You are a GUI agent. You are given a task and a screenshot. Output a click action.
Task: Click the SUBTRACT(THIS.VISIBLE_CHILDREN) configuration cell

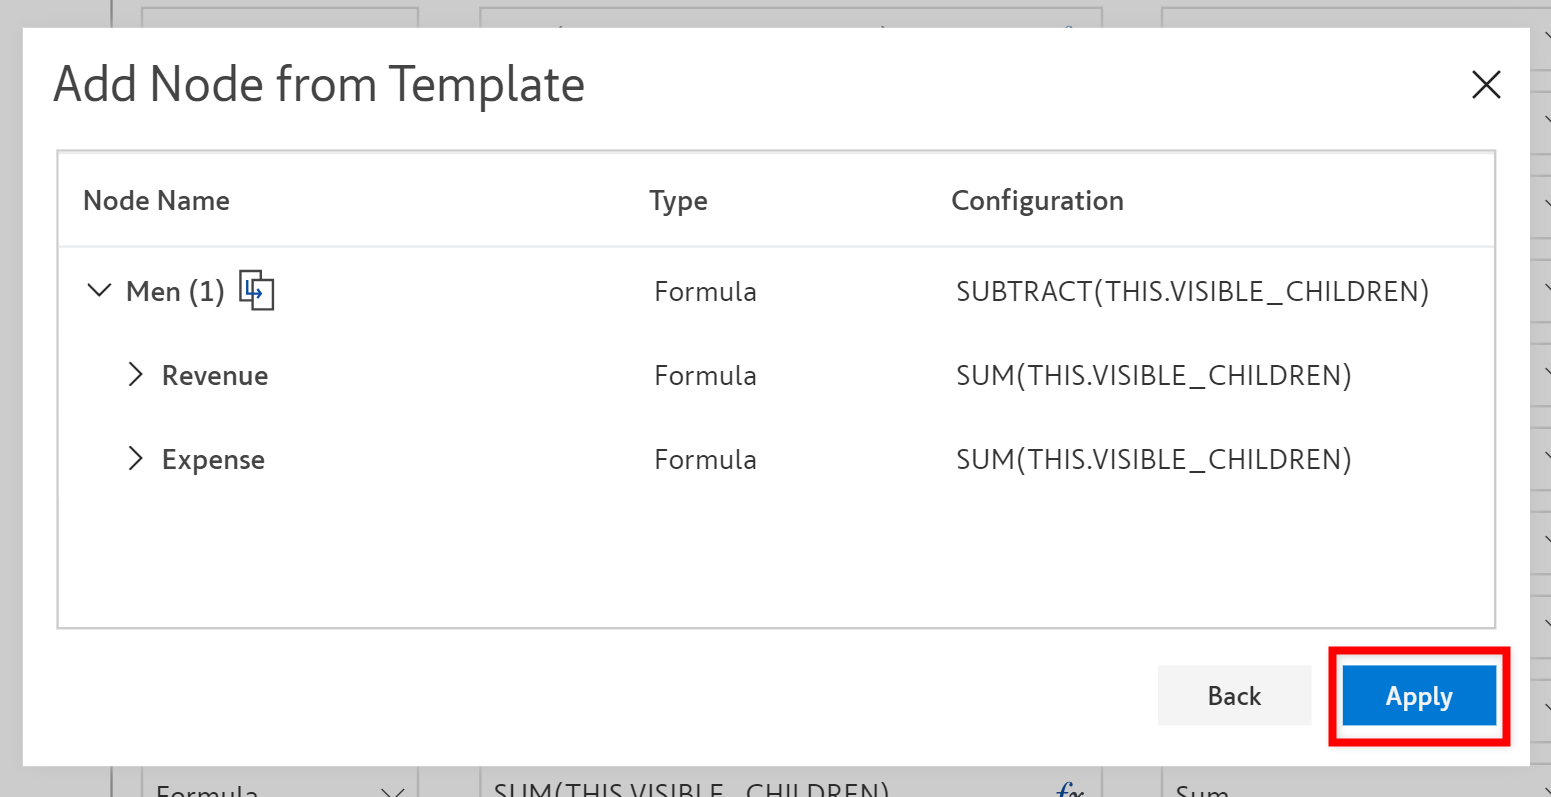1192,292
